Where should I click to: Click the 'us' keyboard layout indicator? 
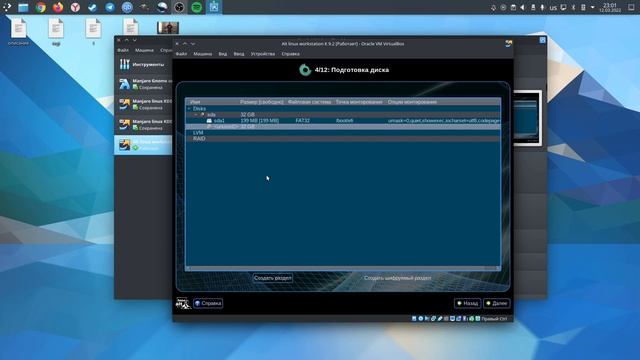point(553,8)
